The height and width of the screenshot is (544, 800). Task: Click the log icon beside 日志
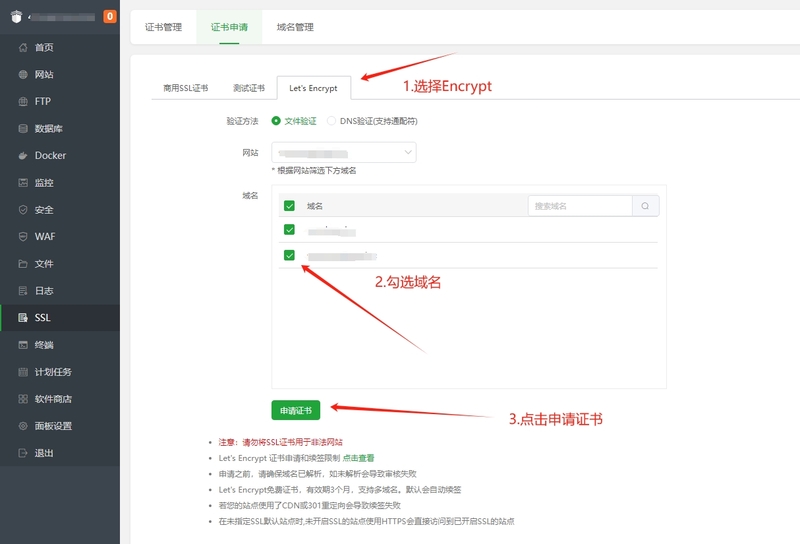(23, 291)
